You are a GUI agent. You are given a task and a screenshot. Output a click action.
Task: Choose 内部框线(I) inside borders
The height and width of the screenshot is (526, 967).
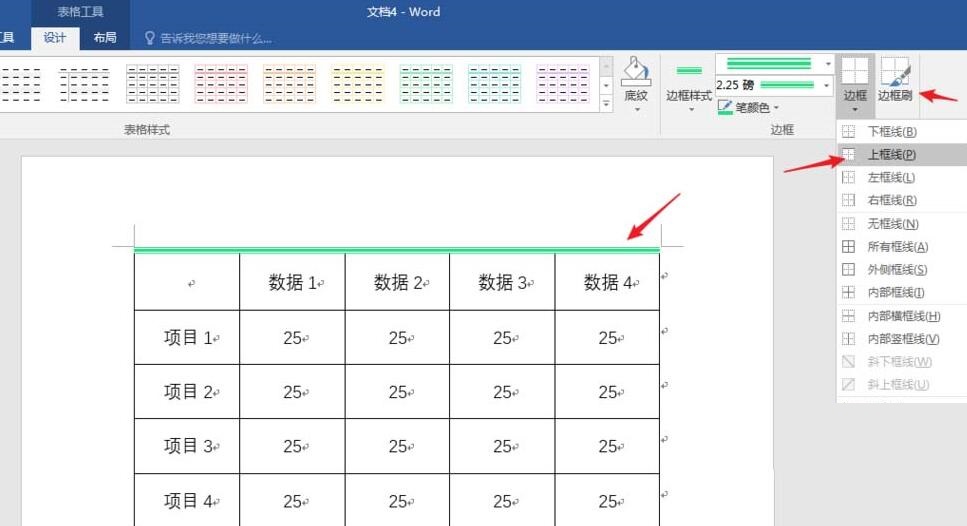[x=902, y=292]
